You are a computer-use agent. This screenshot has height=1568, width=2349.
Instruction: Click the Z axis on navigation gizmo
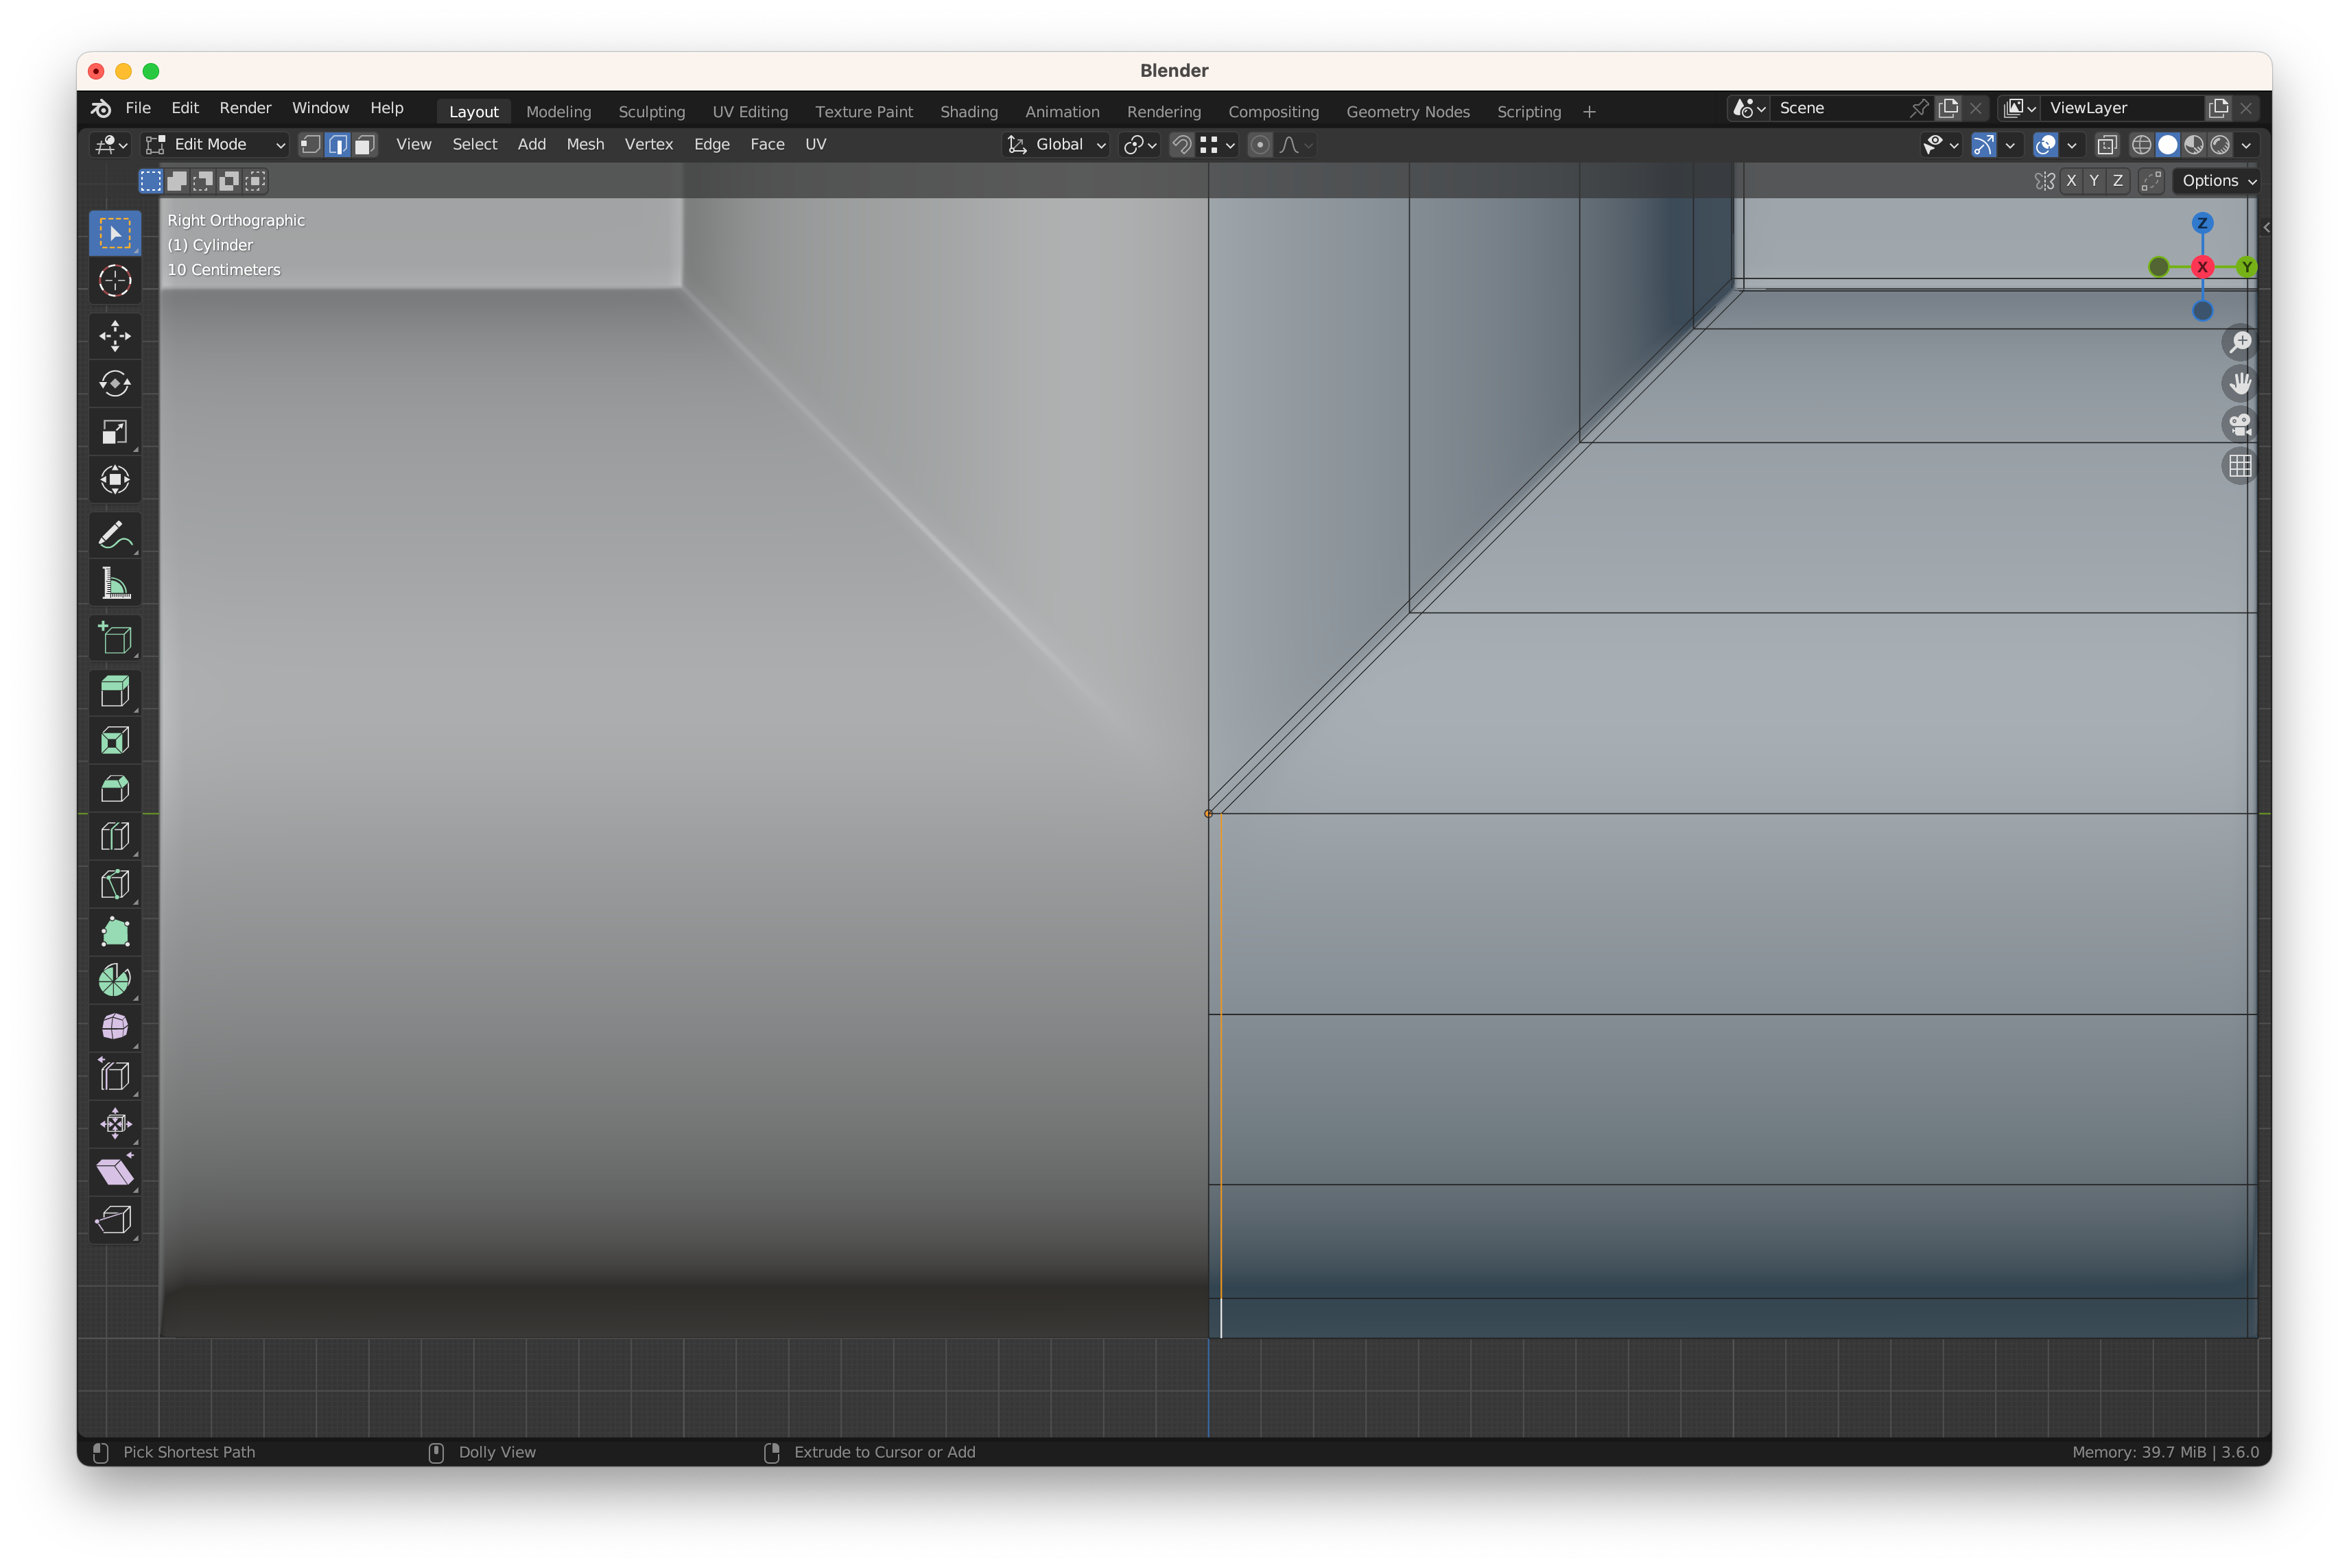(2202, 223)
